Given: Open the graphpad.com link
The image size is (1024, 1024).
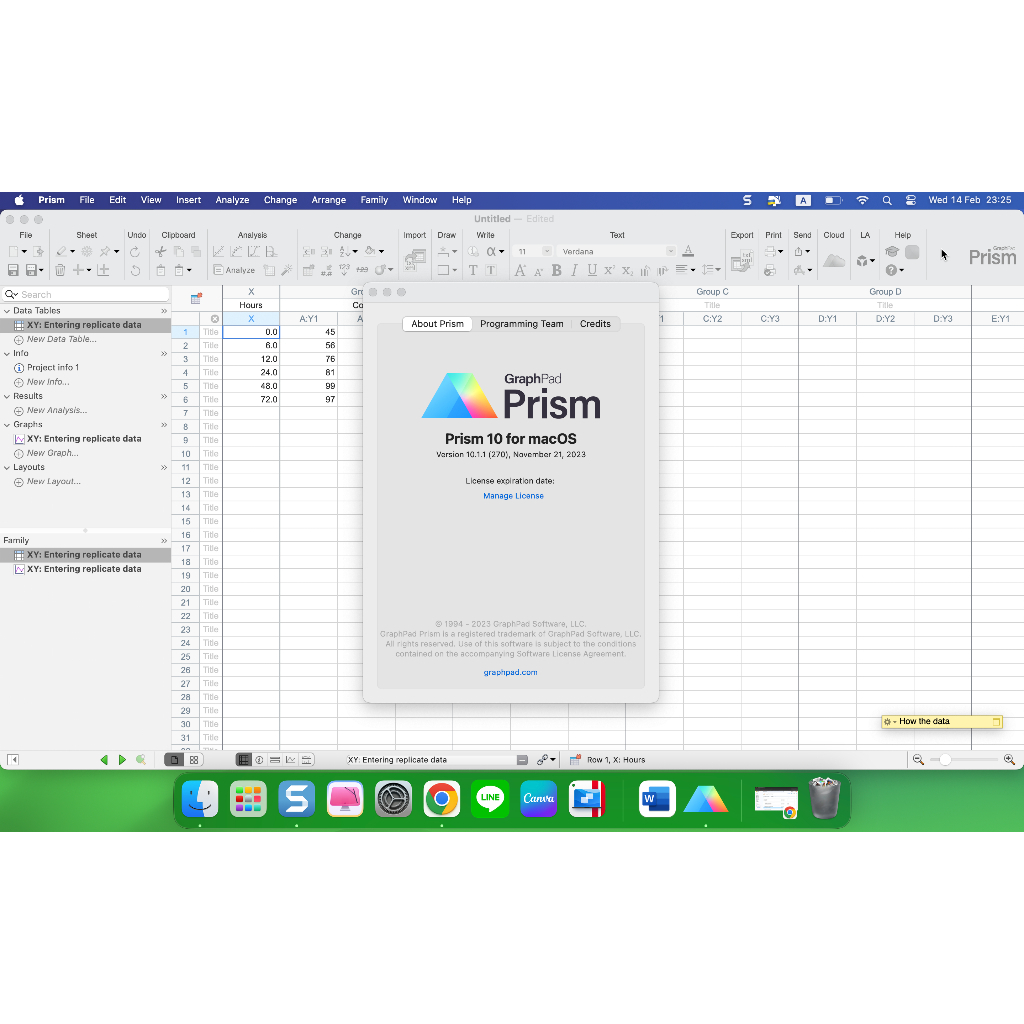Looking at the screenshot, I should [x=510, y=673].
